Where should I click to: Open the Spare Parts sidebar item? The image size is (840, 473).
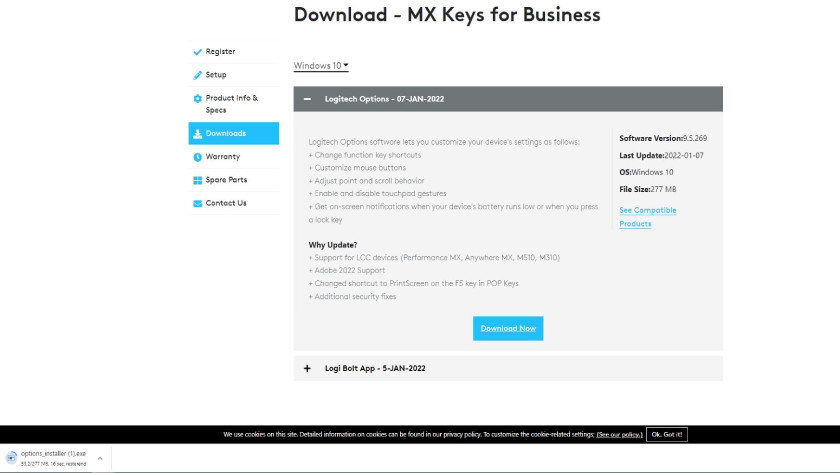pyautogui.click(x=226, y=180)
